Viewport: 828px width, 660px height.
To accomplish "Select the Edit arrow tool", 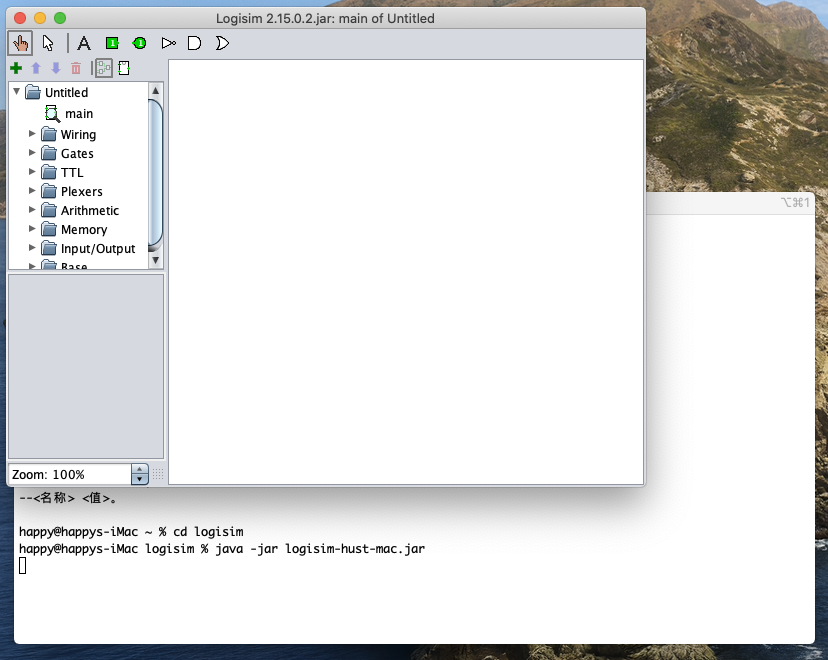I will pos(48,43).
